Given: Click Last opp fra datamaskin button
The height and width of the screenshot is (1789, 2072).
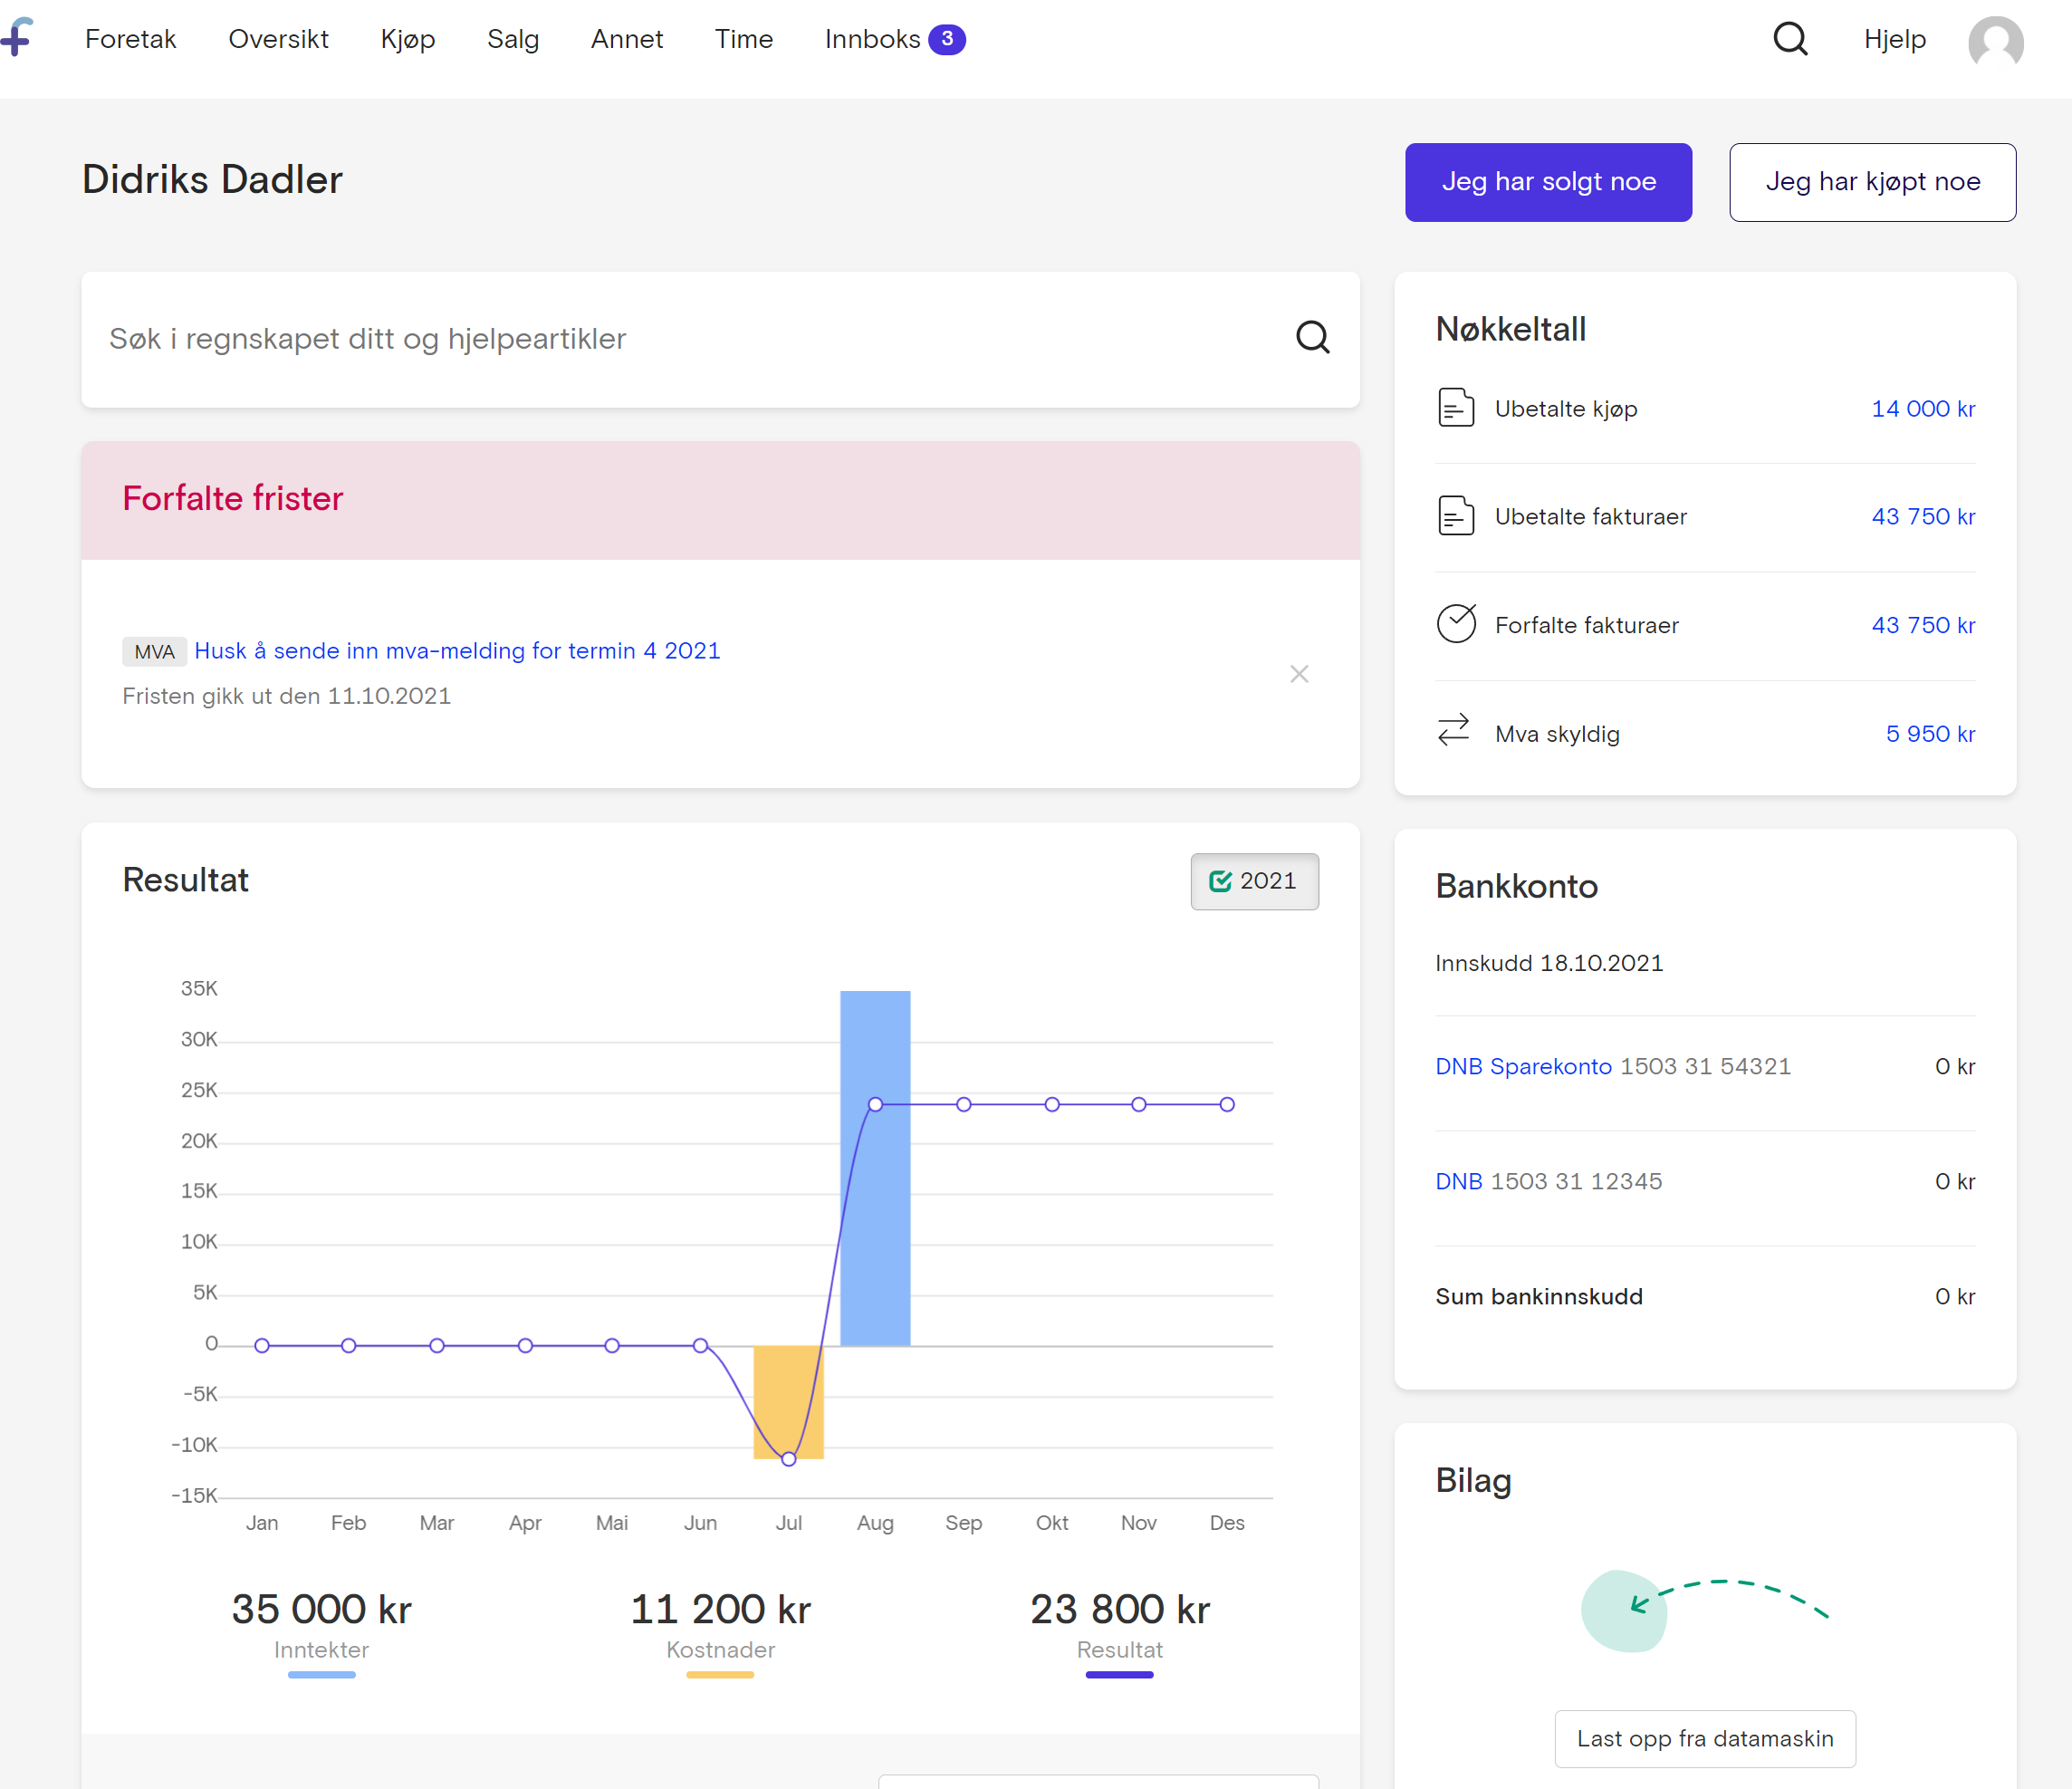Looking at the screenshot, I should click(x=1705, y=1738).
